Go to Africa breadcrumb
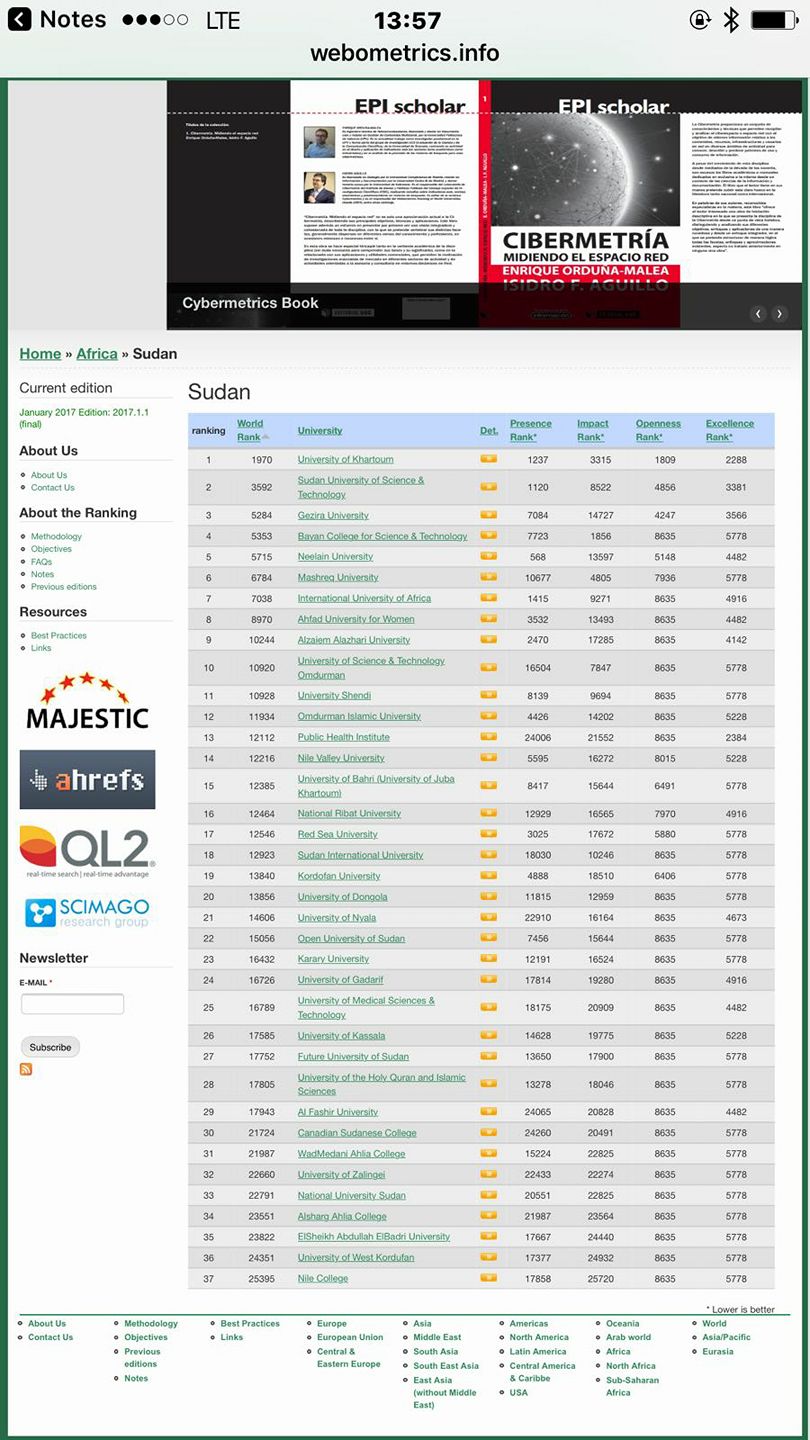This screenshot has width=810, height=1440. pyautogui.click(x=97, y=353)
